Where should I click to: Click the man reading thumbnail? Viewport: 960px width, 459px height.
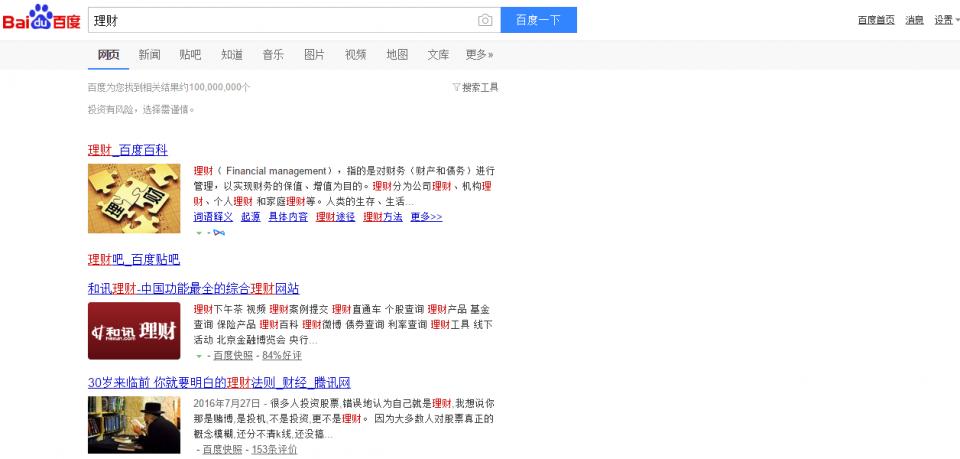tap(134, 425)
